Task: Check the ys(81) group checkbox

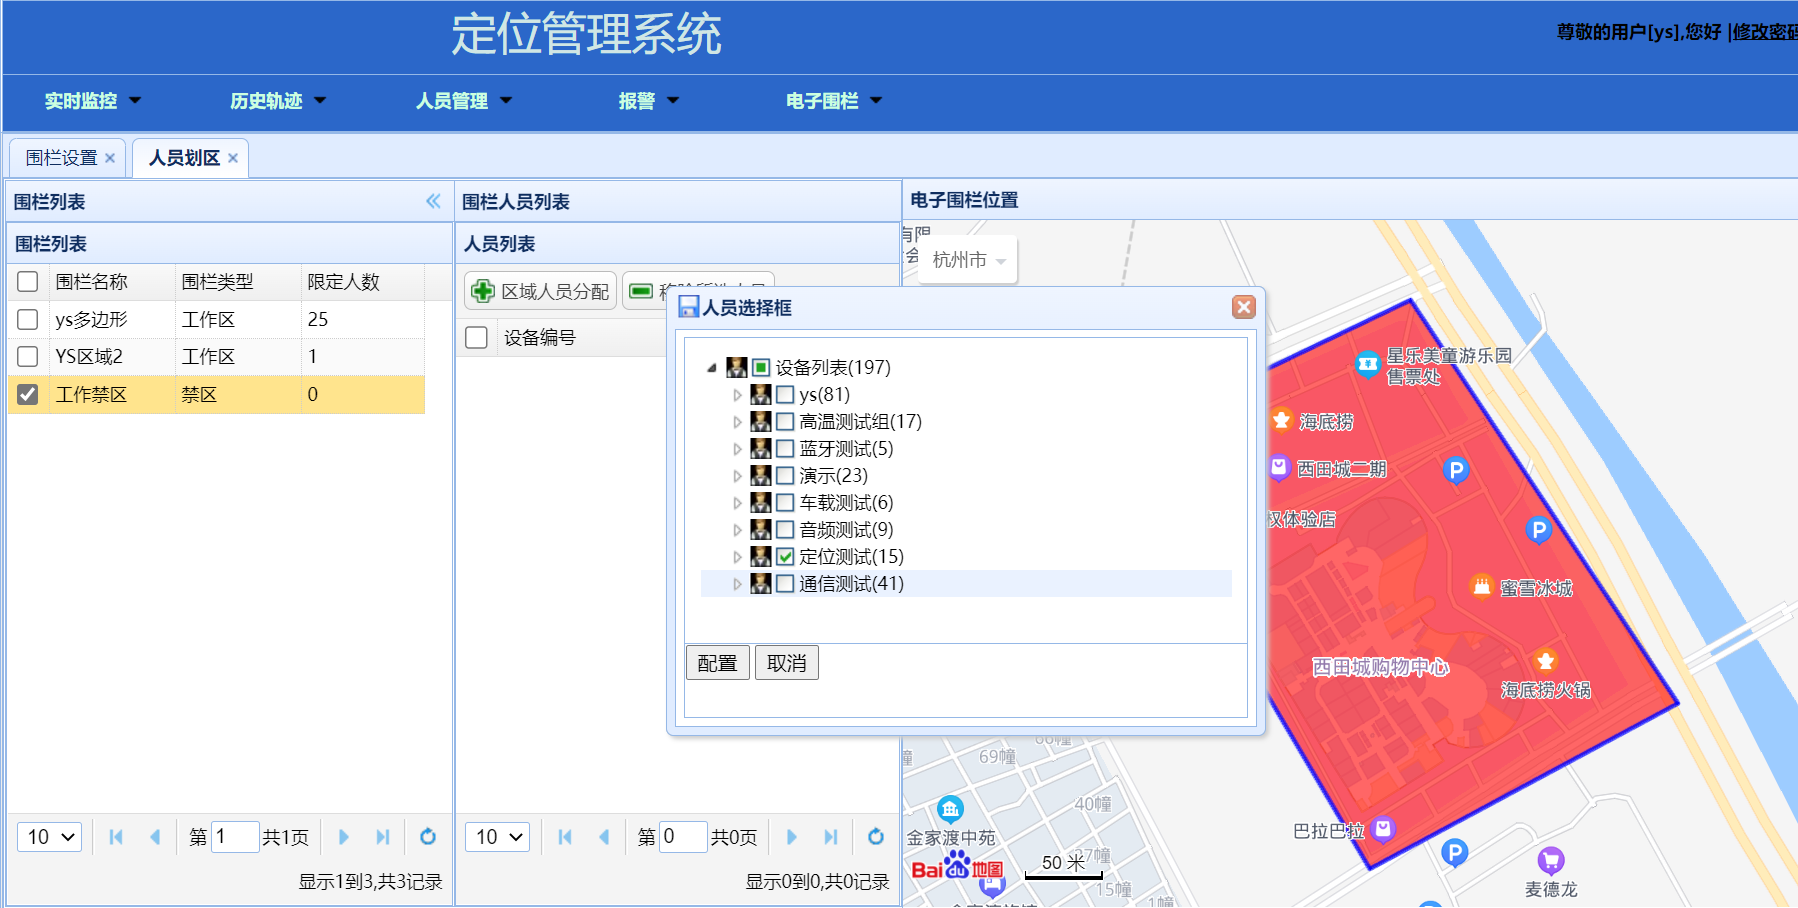Action: (785, 395)
